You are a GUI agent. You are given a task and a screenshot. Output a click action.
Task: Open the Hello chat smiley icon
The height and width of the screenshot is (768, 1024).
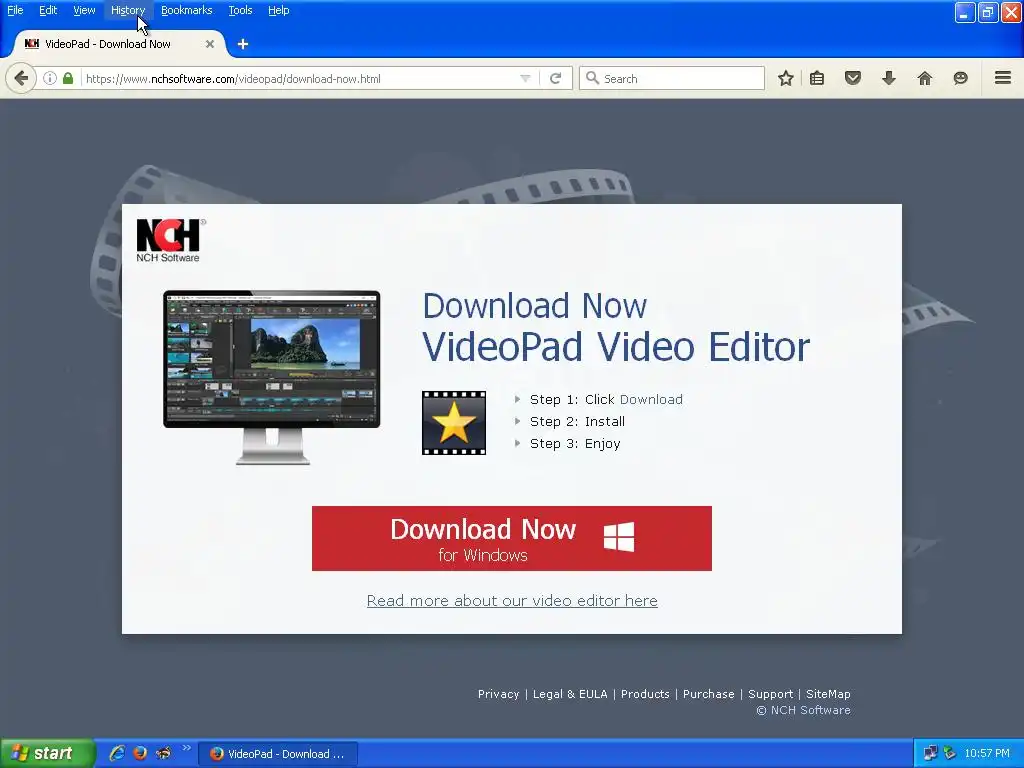960,78
